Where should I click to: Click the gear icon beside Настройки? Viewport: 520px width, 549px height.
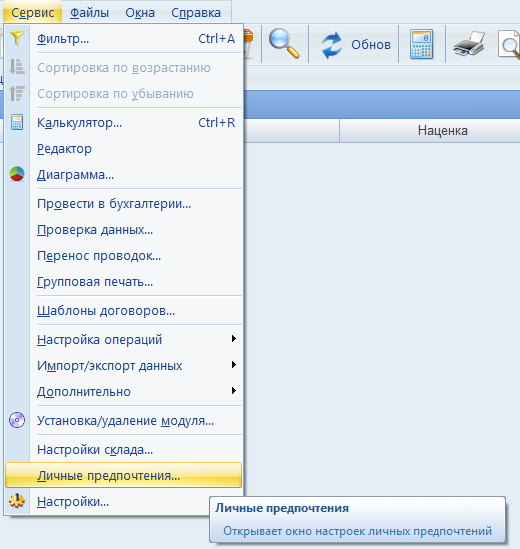[17, 501]
